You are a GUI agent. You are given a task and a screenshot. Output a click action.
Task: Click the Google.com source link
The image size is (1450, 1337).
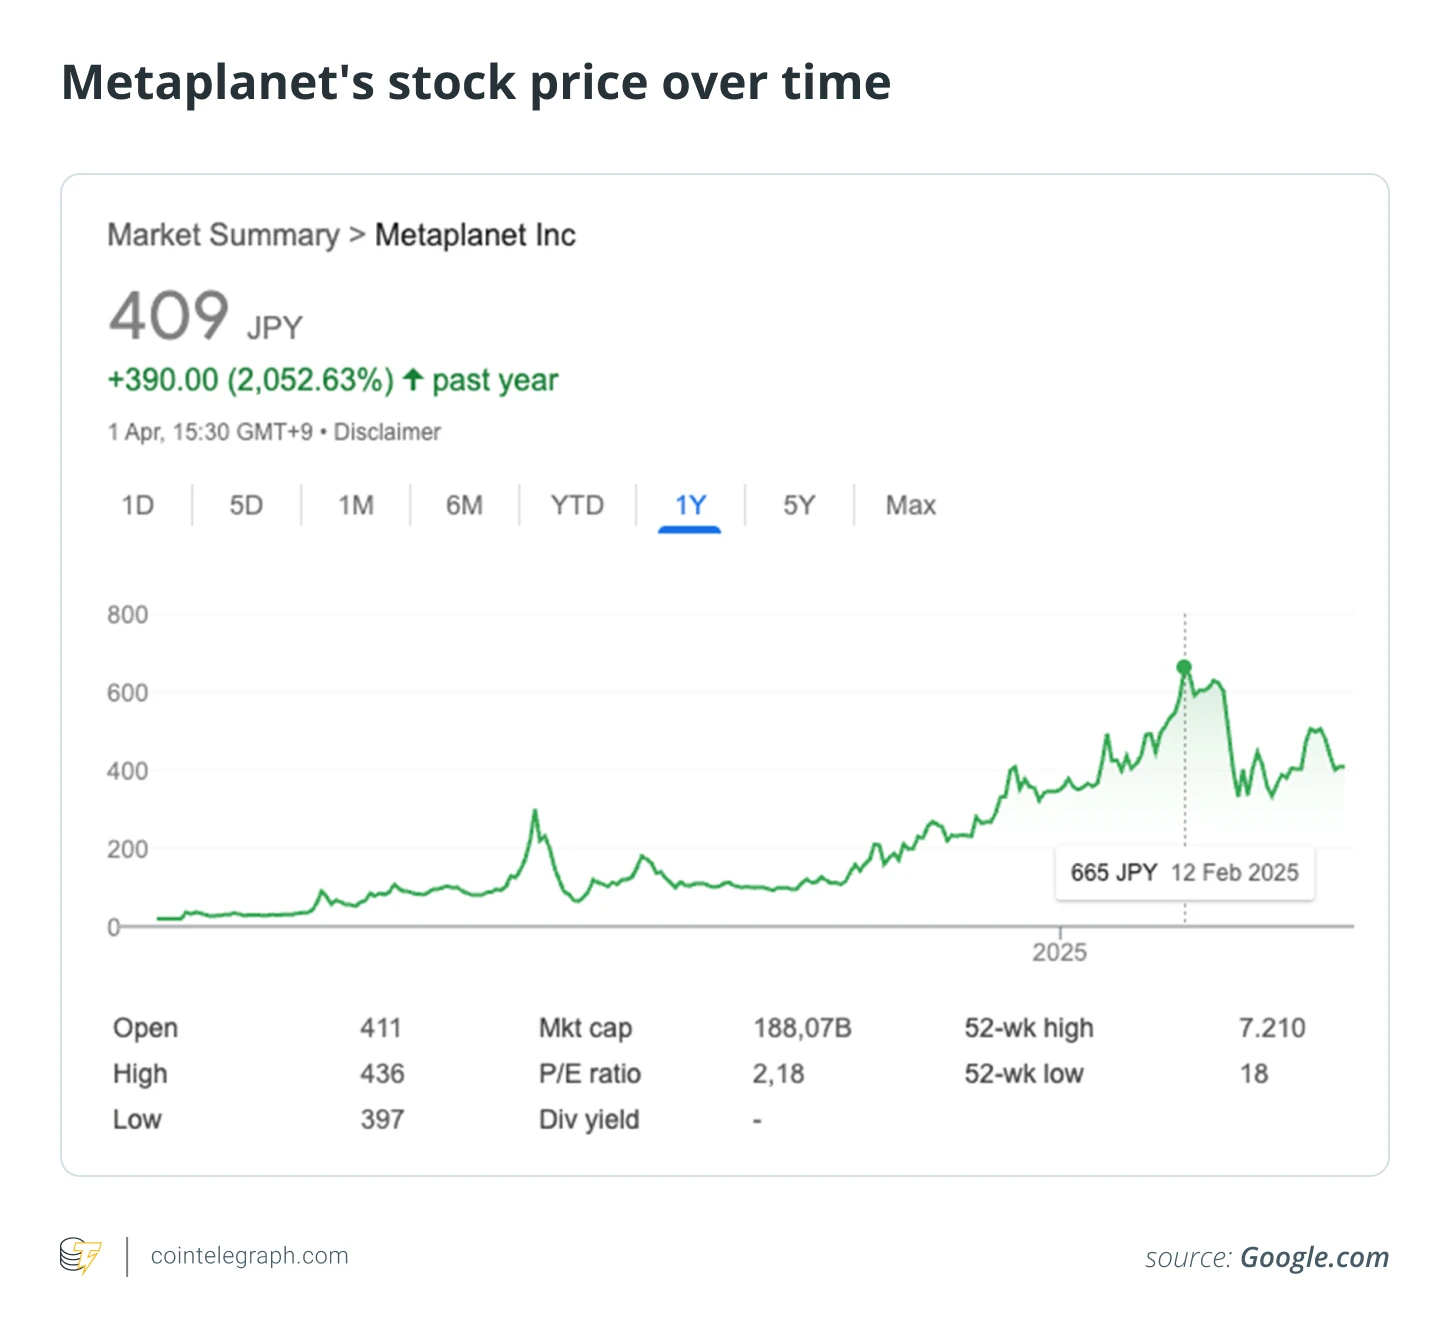click(1314, 1257)
